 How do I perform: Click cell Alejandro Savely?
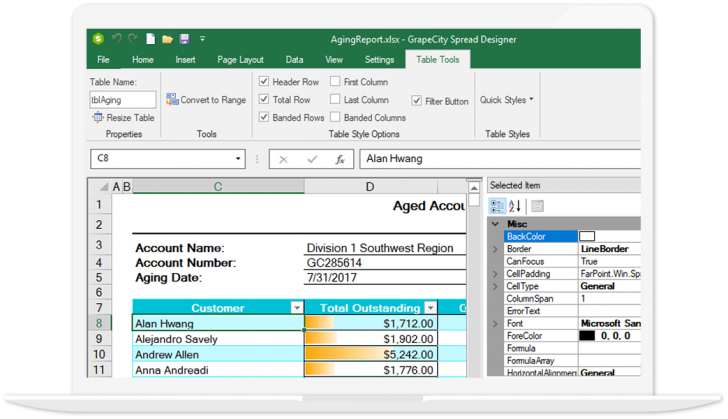218,339
